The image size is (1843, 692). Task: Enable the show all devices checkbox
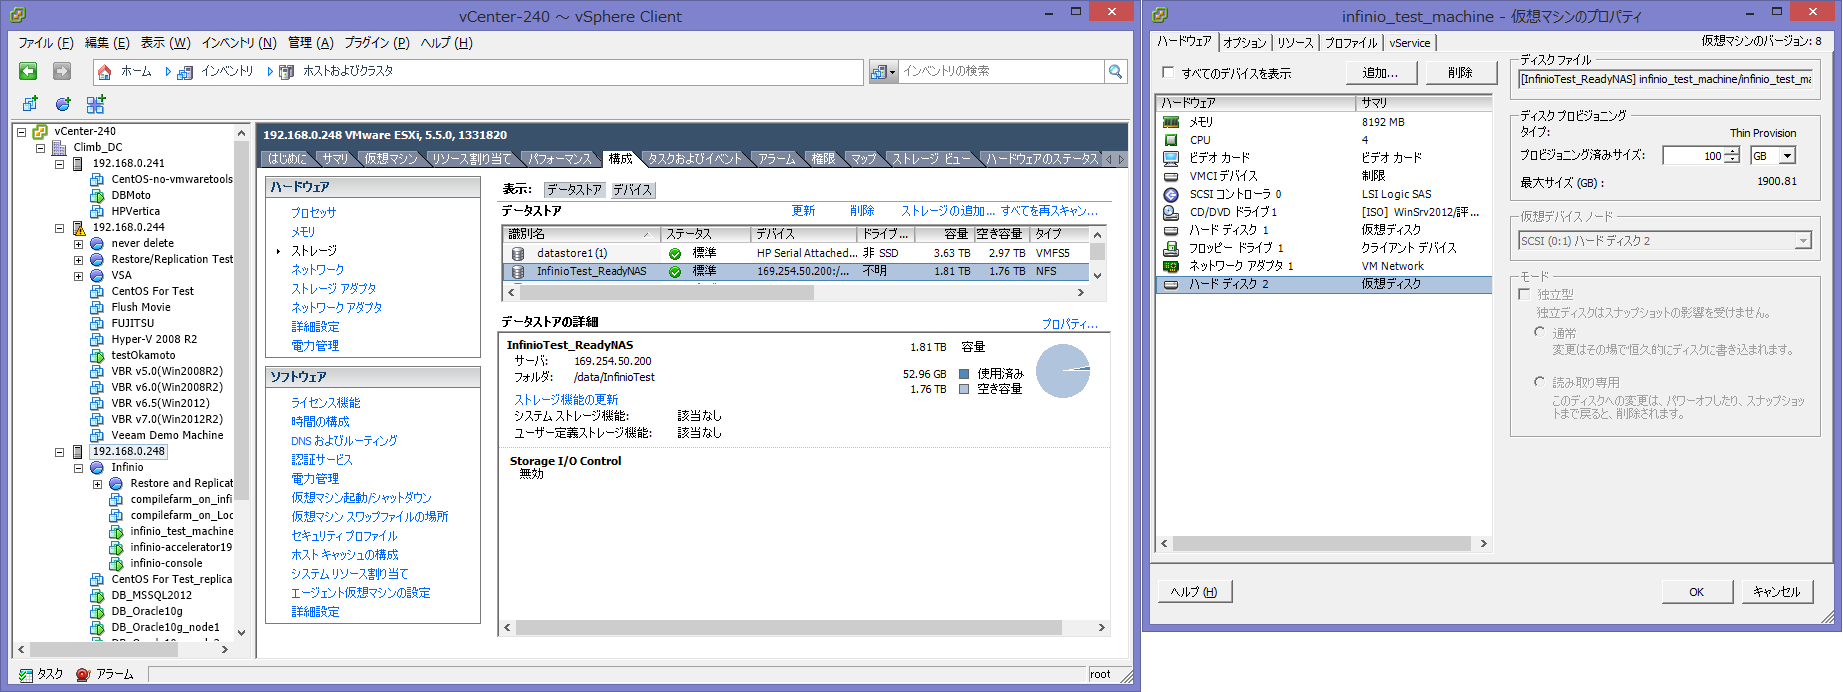coord(1168,72)
